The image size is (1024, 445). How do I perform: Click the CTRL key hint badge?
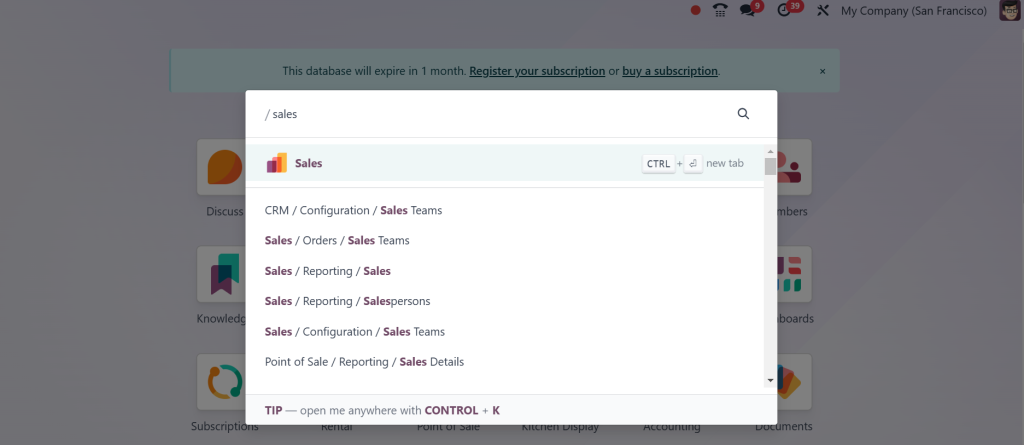pyautogui.click(x=658, y=163)
